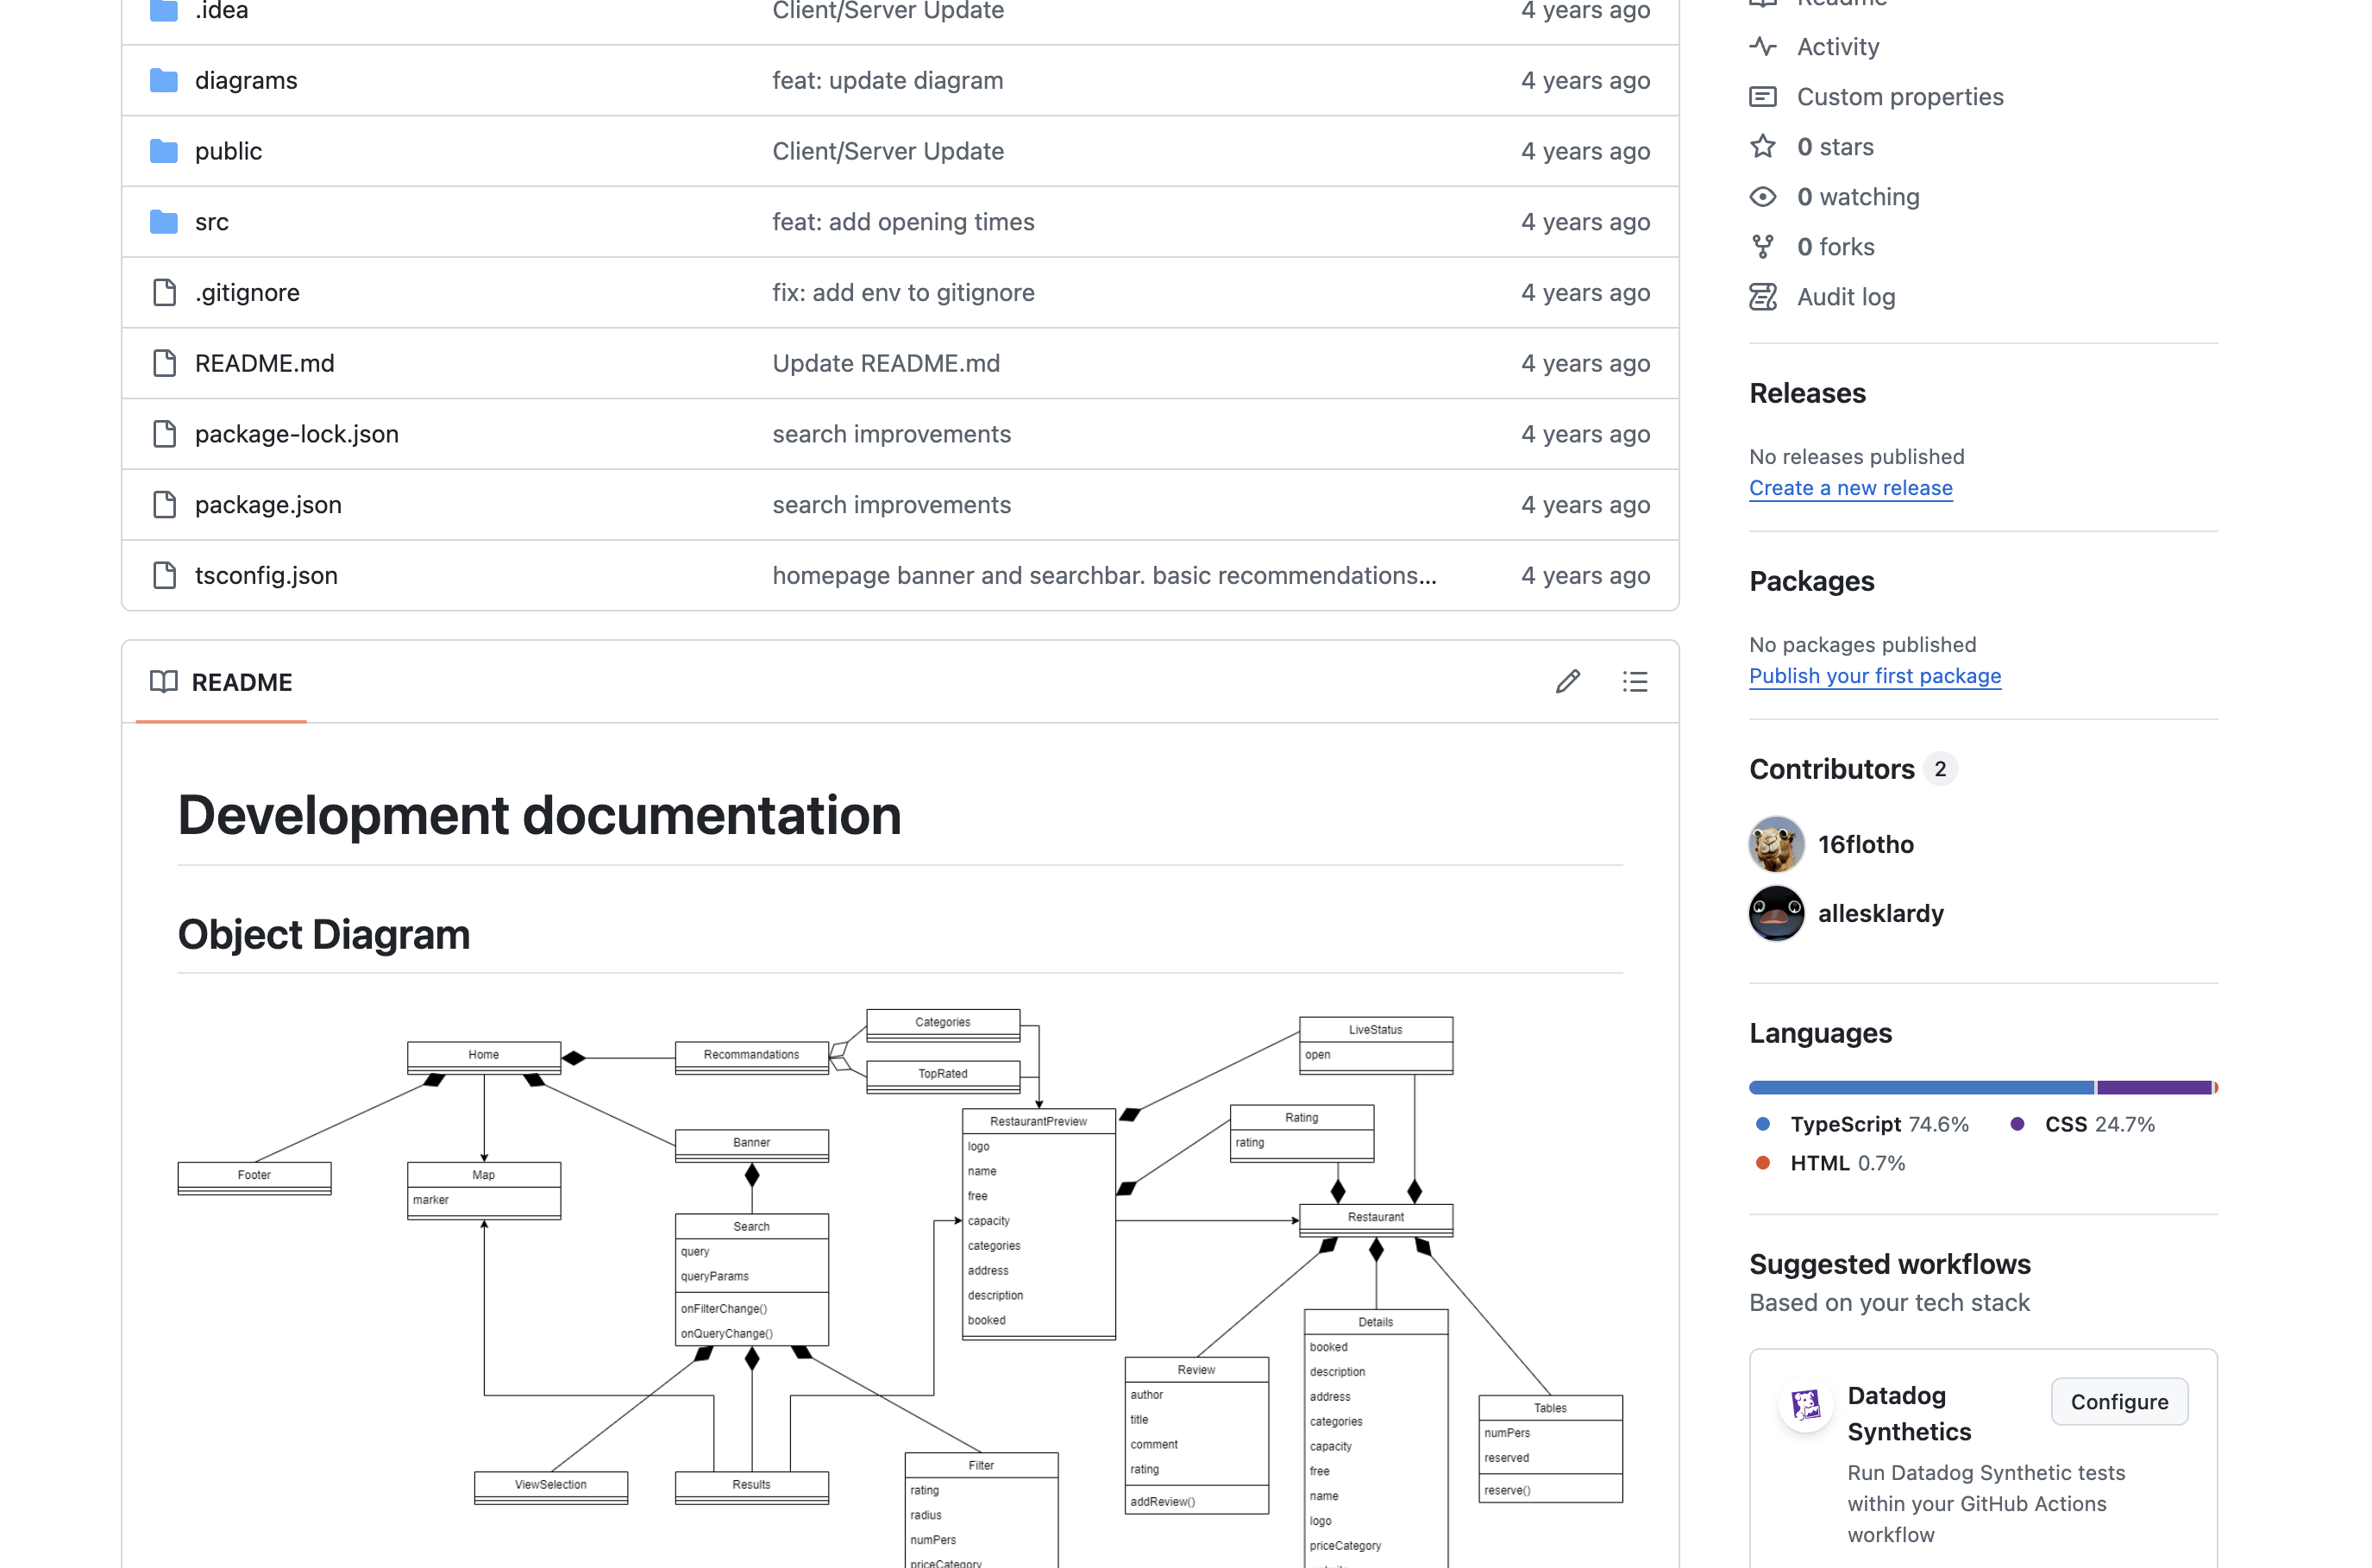Click the Custom properties icon
2372x1568 pixels.
pyautogui.click(x=1762, y=97)
